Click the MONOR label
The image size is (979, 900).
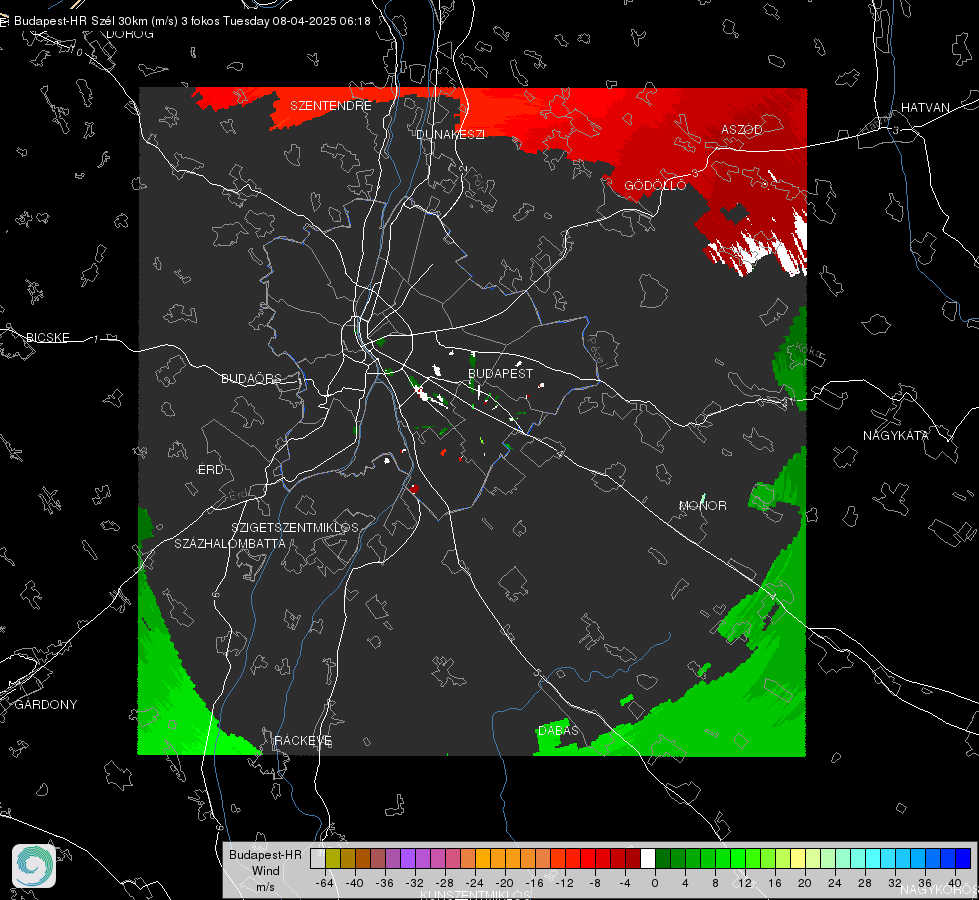tap(702, 505)
